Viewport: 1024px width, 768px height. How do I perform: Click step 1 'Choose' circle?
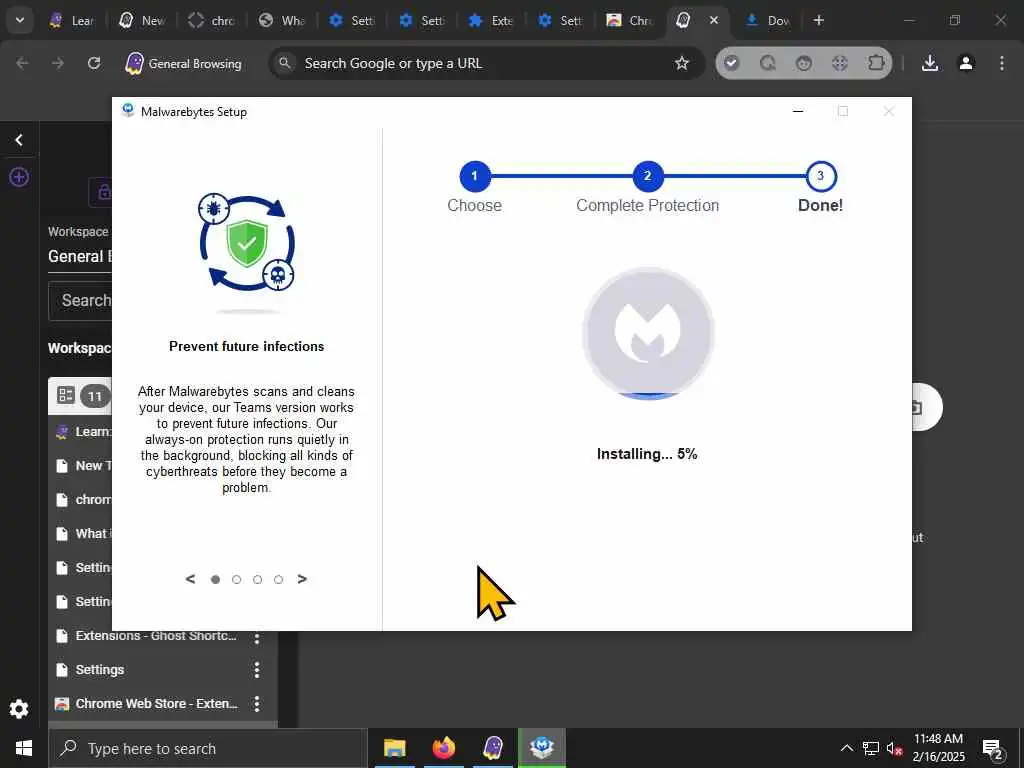[x=475, y=176]
